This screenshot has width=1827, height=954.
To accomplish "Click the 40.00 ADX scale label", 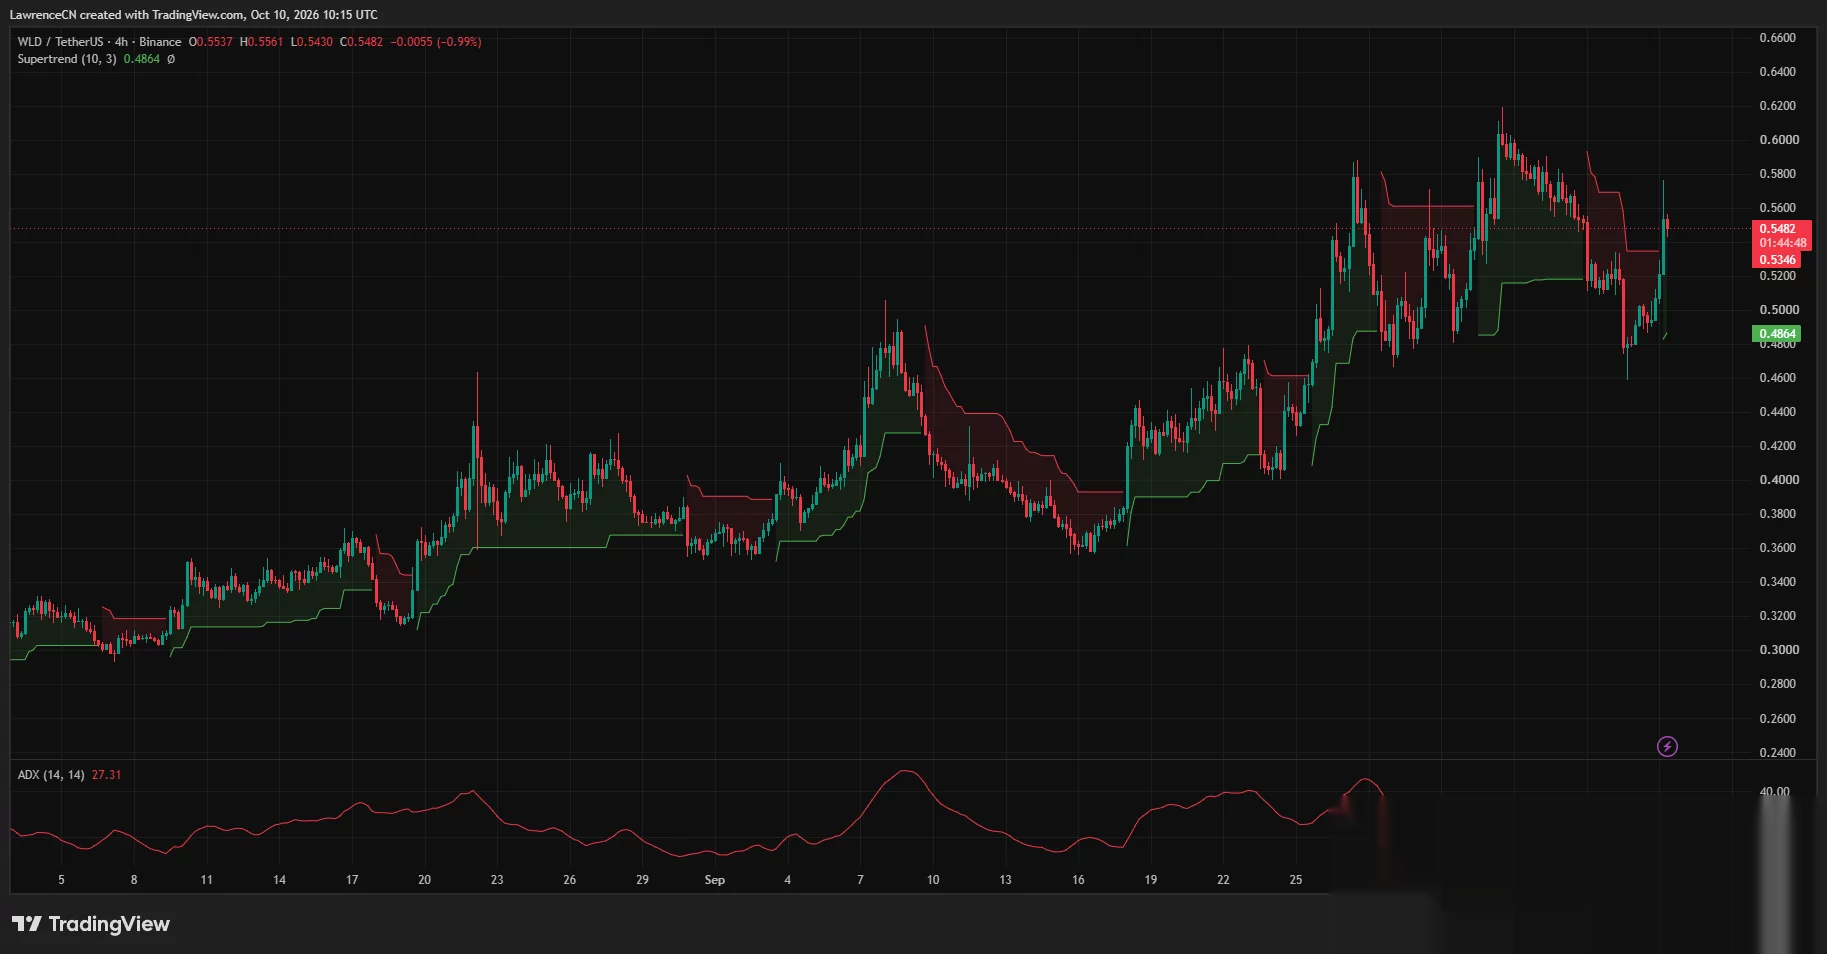I will click(x=1775, y=792).
